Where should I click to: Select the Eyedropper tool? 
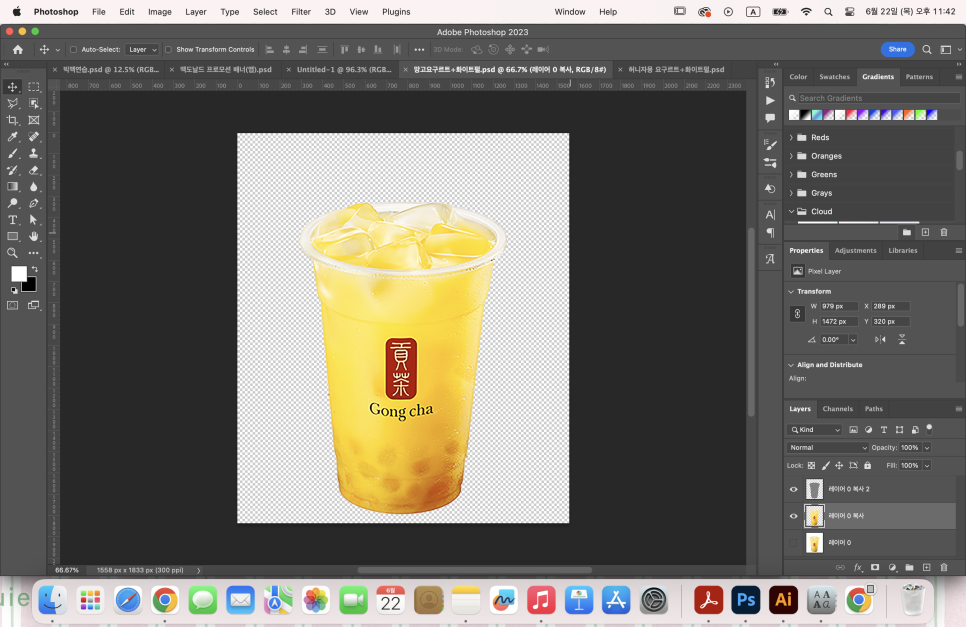pos(12,137)
